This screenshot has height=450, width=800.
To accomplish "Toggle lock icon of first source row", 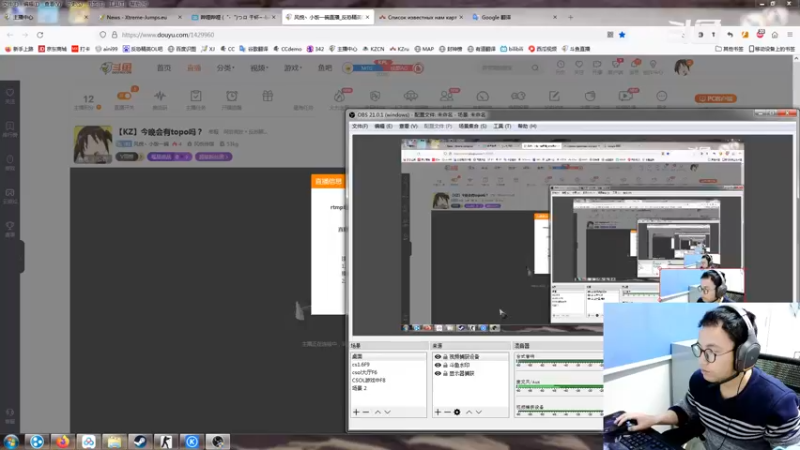I will (x=445, y=357).
